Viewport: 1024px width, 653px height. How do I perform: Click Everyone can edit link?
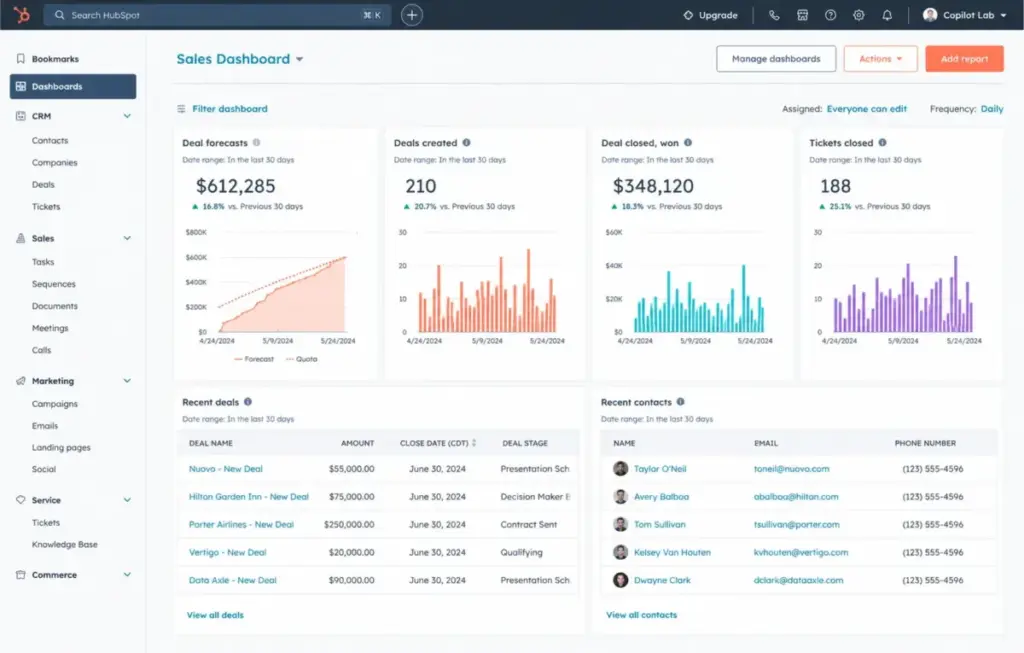pos(867,109)
